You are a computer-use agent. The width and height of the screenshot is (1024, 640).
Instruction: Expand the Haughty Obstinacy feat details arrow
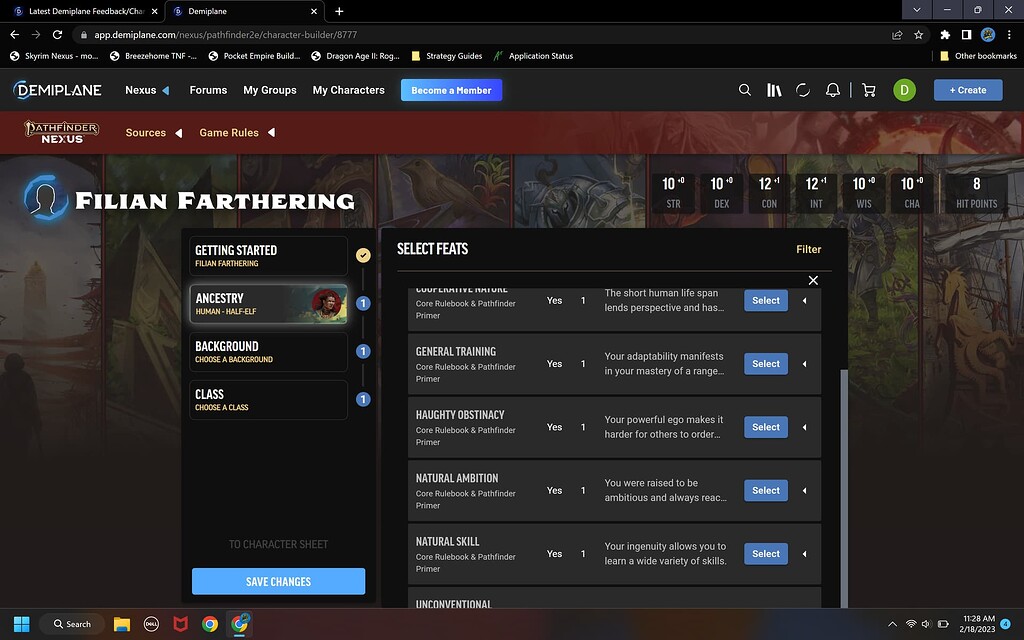pos(805,427)
